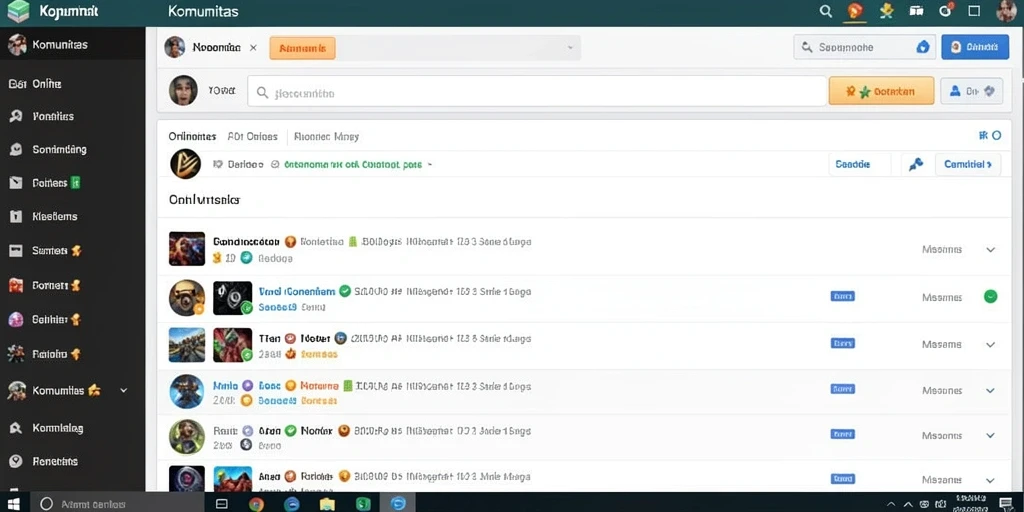The image size is (1024, 512).
Task: Expand the fifth list row chevron
Action: point(991,435)
